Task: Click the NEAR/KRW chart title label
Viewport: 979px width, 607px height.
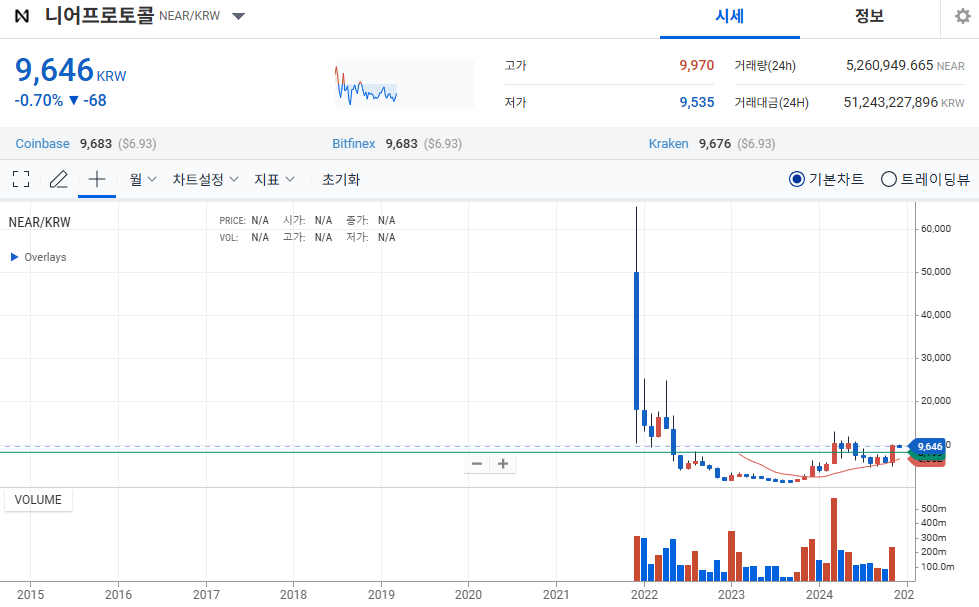Action: point(39,222)
